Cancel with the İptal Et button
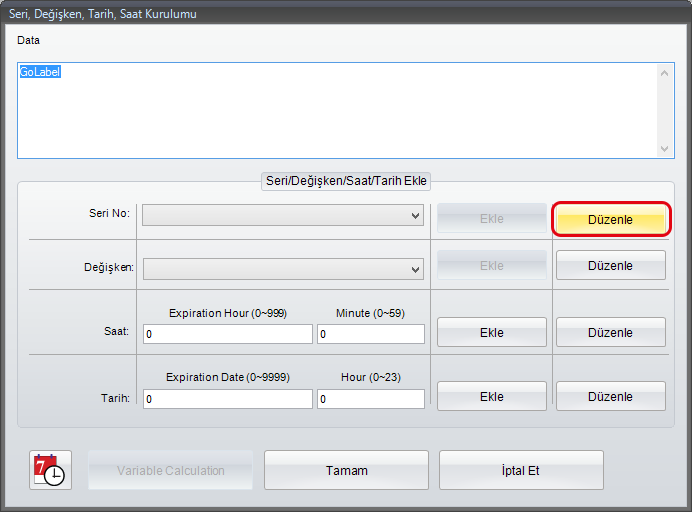 521,470
